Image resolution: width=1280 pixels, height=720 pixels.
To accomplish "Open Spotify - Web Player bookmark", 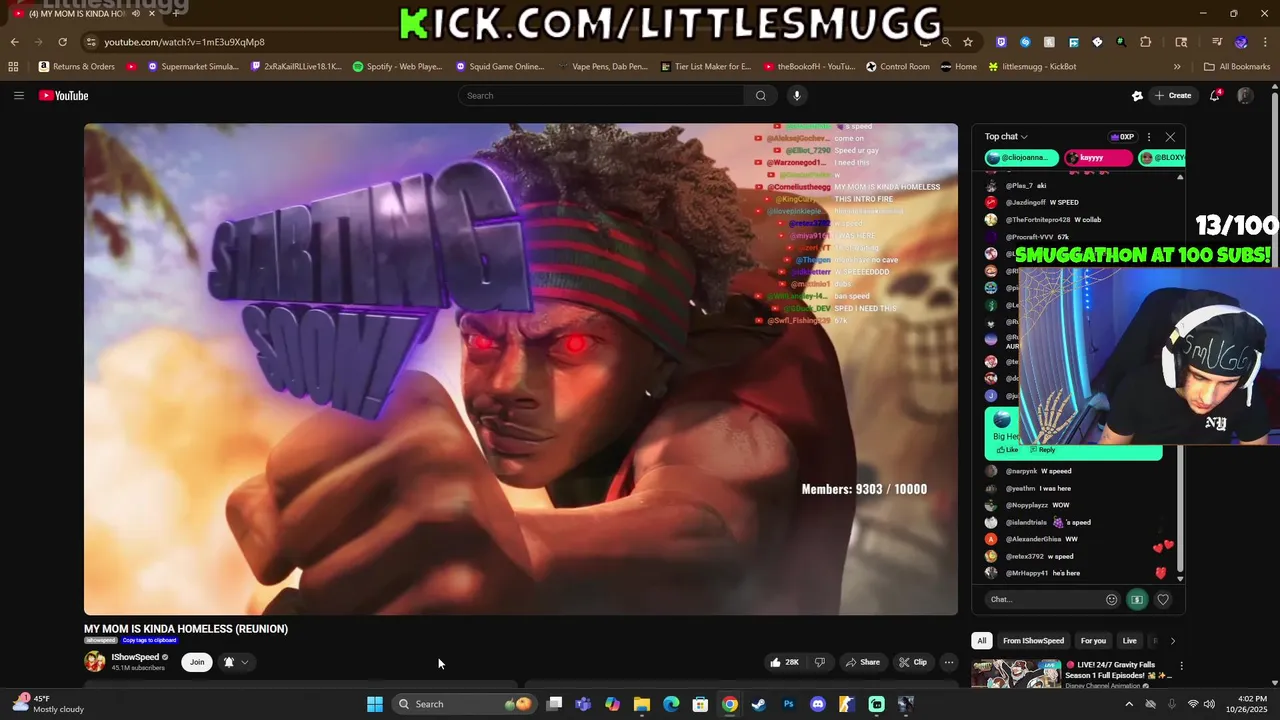I will click(x=397, y=67).
